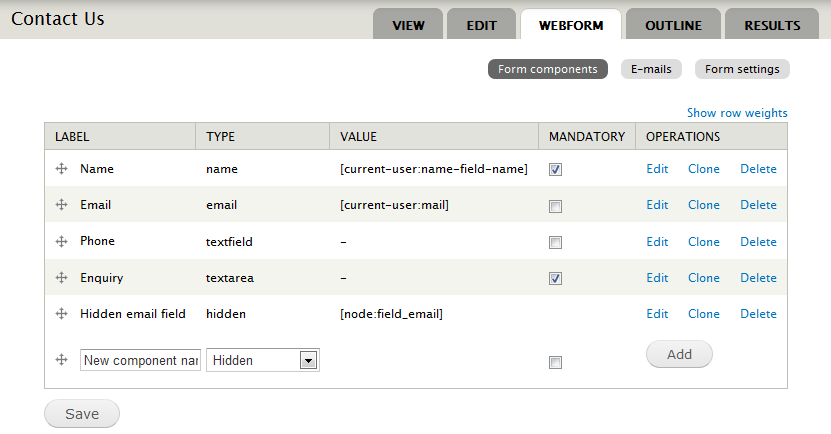
Task: Check the Mandatory box for Phone
Action: [x=555, y=243]
